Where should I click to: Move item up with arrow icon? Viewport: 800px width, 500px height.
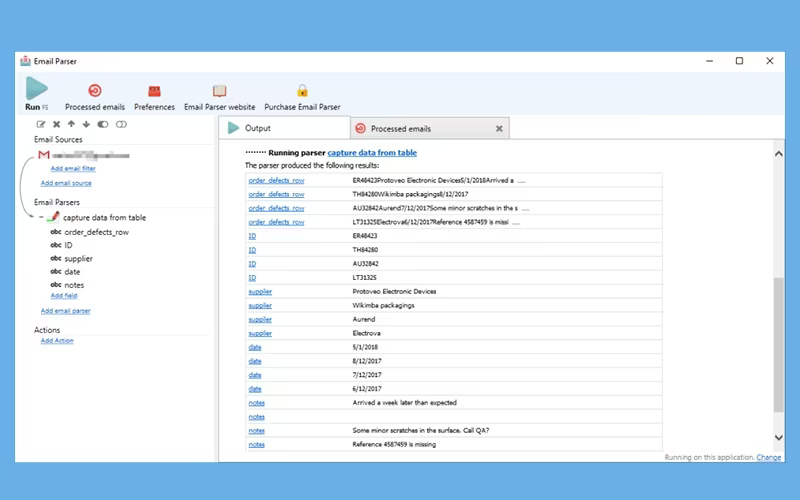point(71,124)
